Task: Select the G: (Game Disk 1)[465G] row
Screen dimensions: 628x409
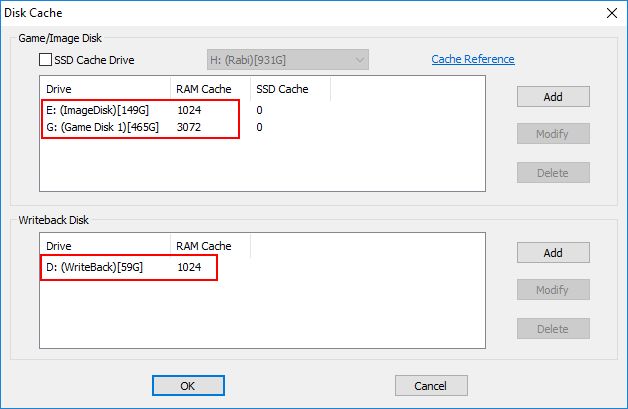Action: pyautogui.click(x=262, y=127)
